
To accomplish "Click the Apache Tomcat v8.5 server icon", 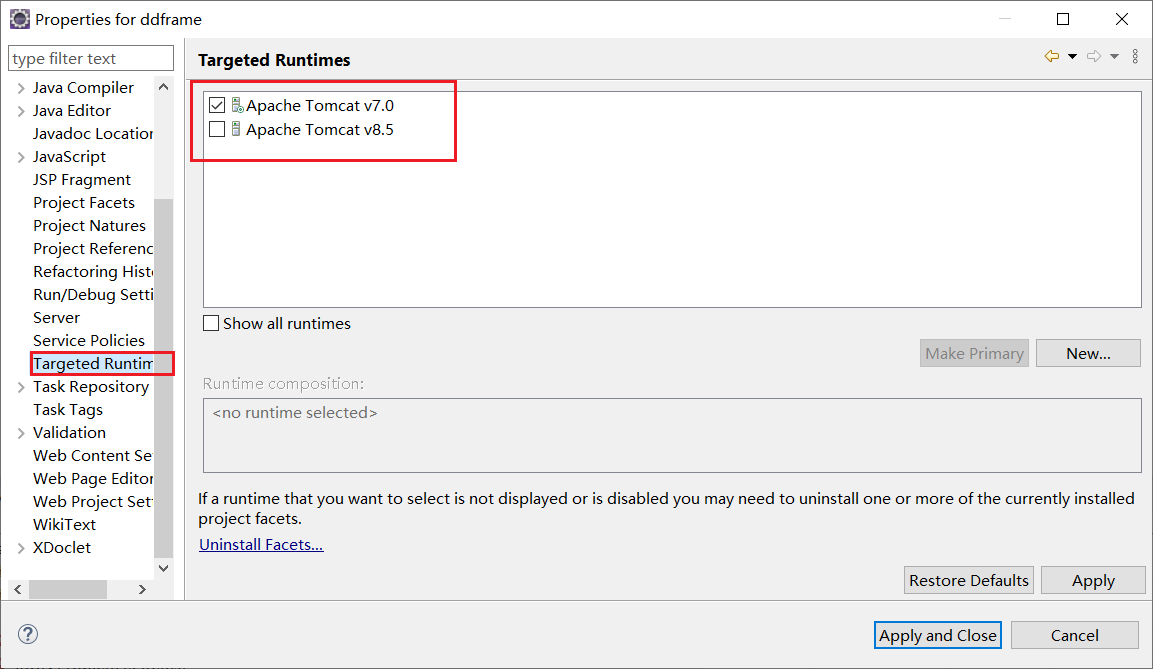I will [237, 129].
